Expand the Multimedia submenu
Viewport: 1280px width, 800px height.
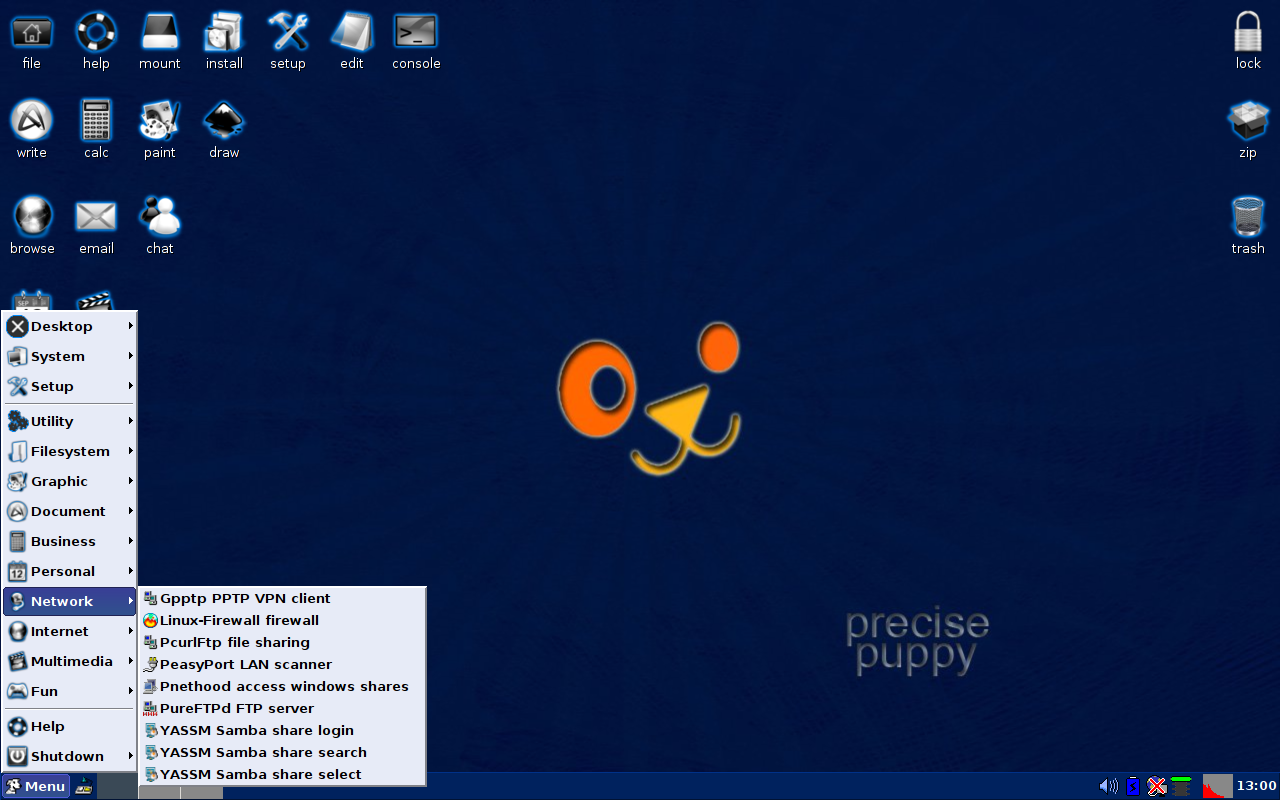click(x=70, y=661)
